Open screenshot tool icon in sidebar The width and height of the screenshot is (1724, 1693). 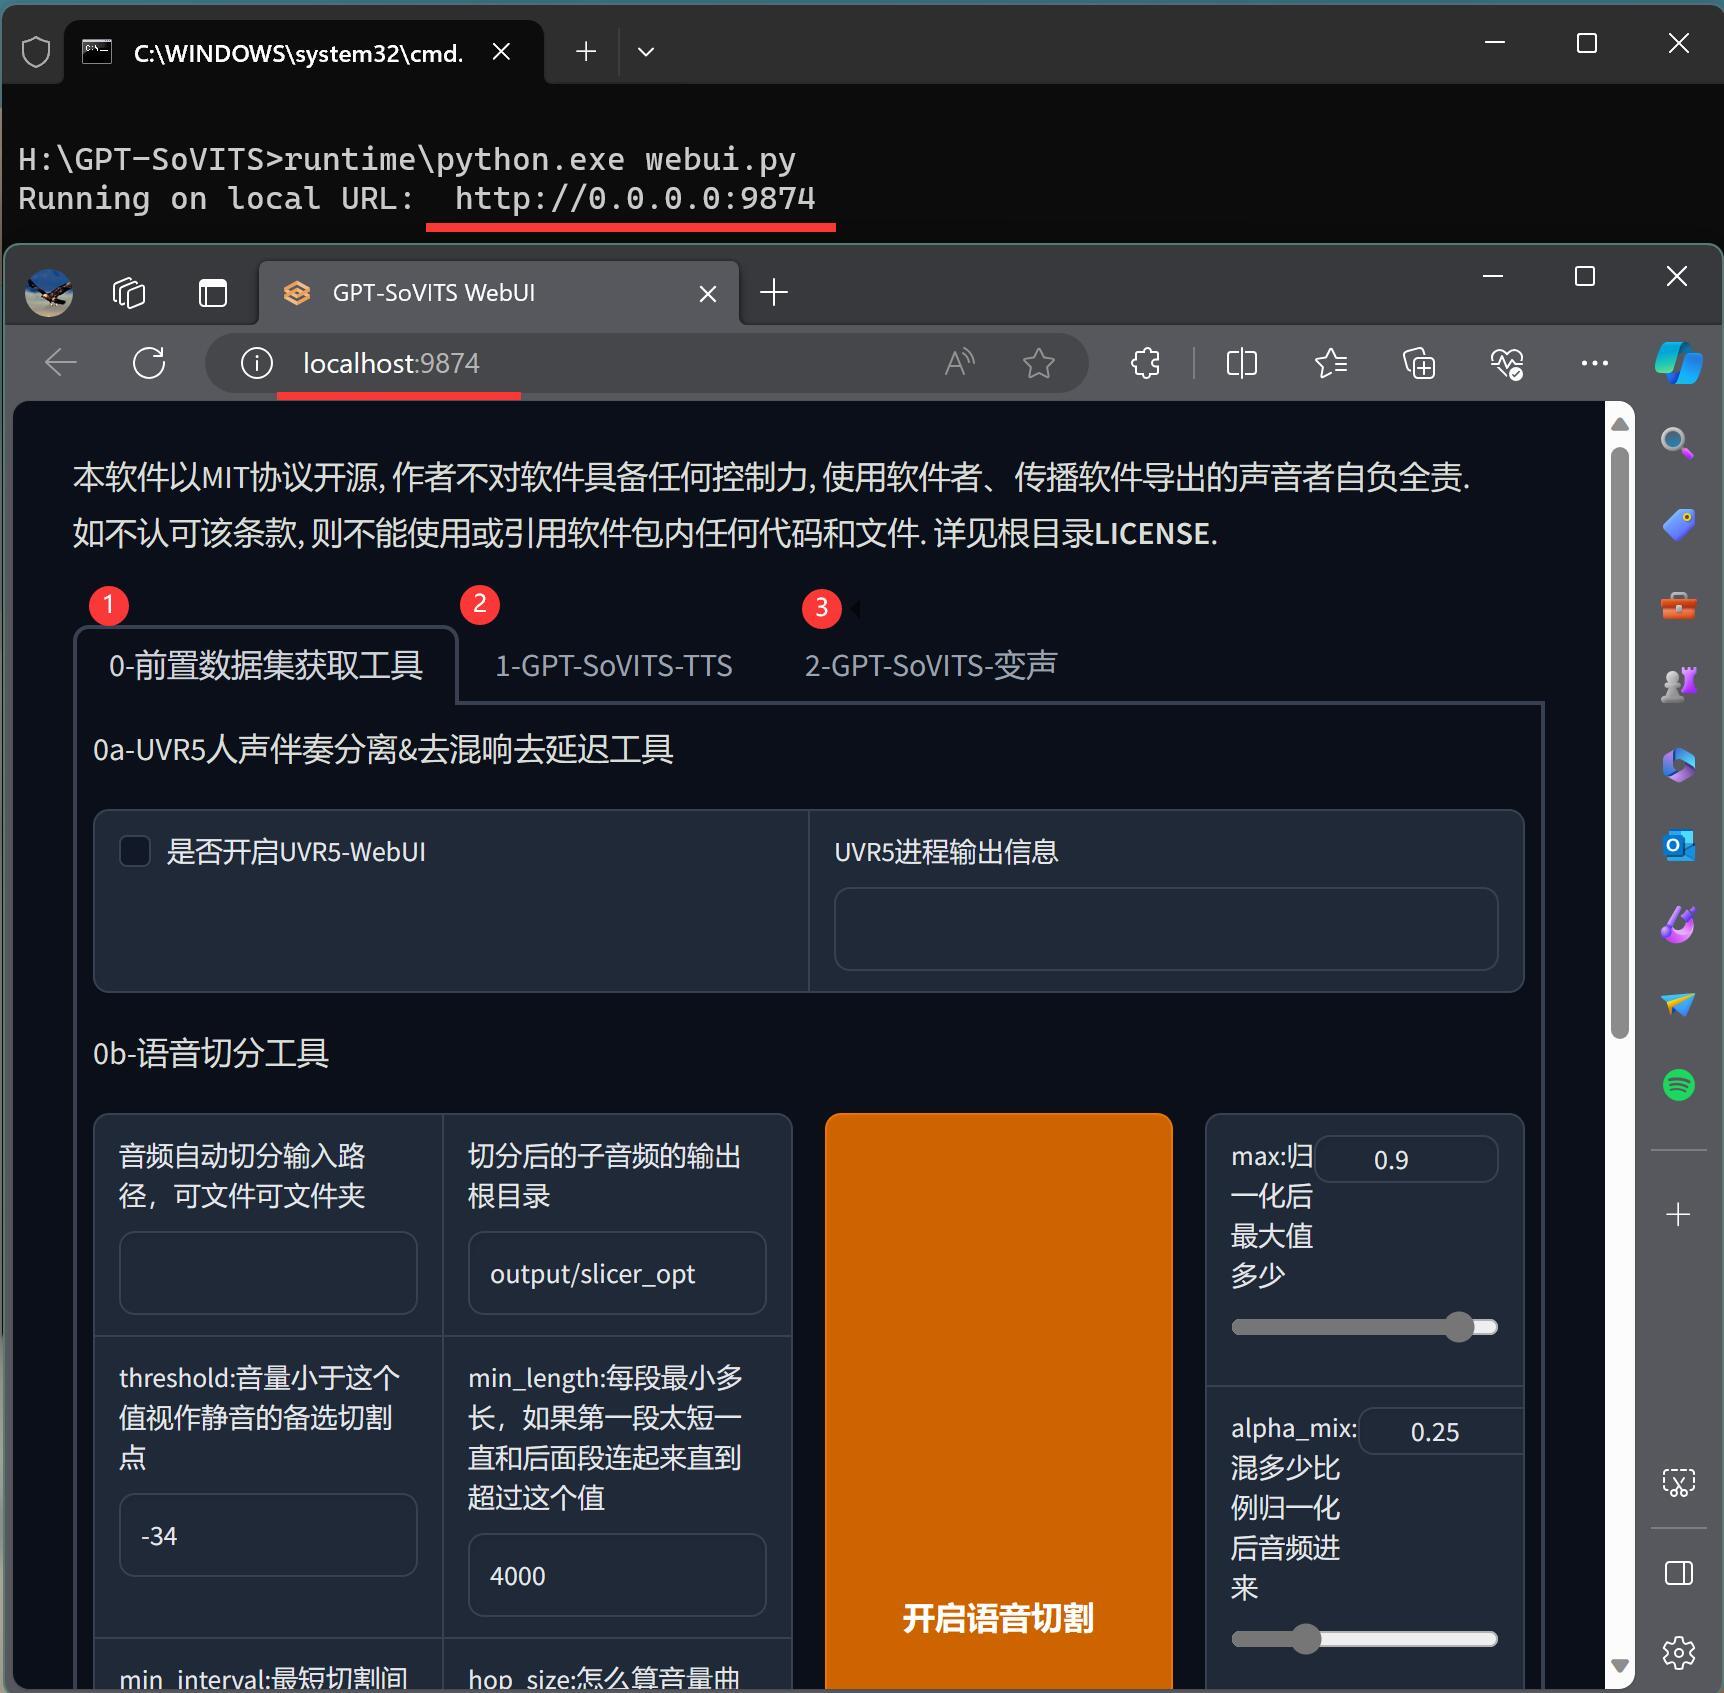1678,1482
